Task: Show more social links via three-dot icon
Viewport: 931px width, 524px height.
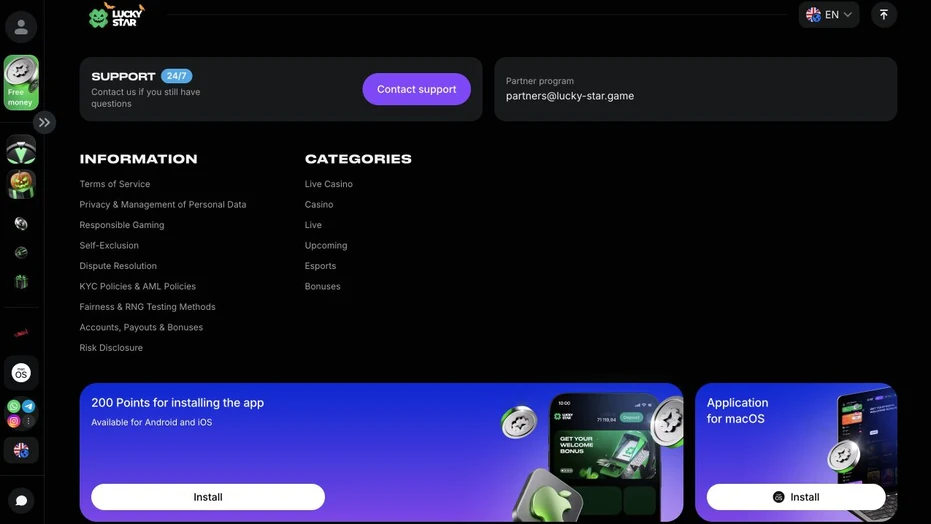Action: tap(28, 421)
